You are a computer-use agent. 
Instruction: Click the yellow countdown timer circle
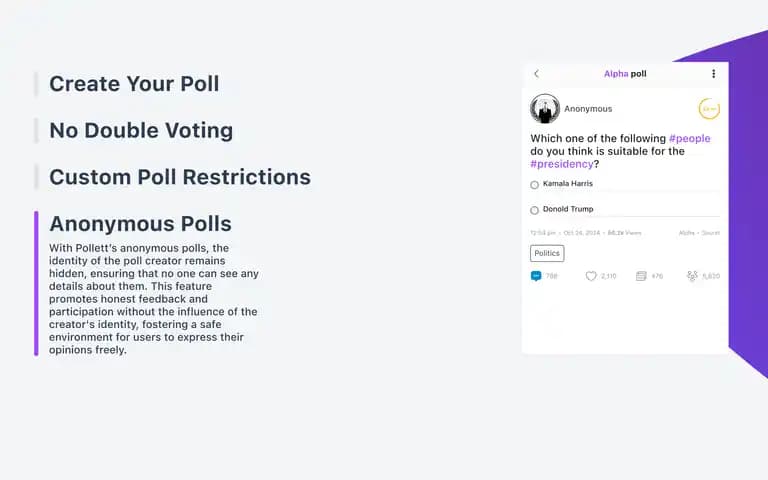pyautogui.click(x=709, y=109)
